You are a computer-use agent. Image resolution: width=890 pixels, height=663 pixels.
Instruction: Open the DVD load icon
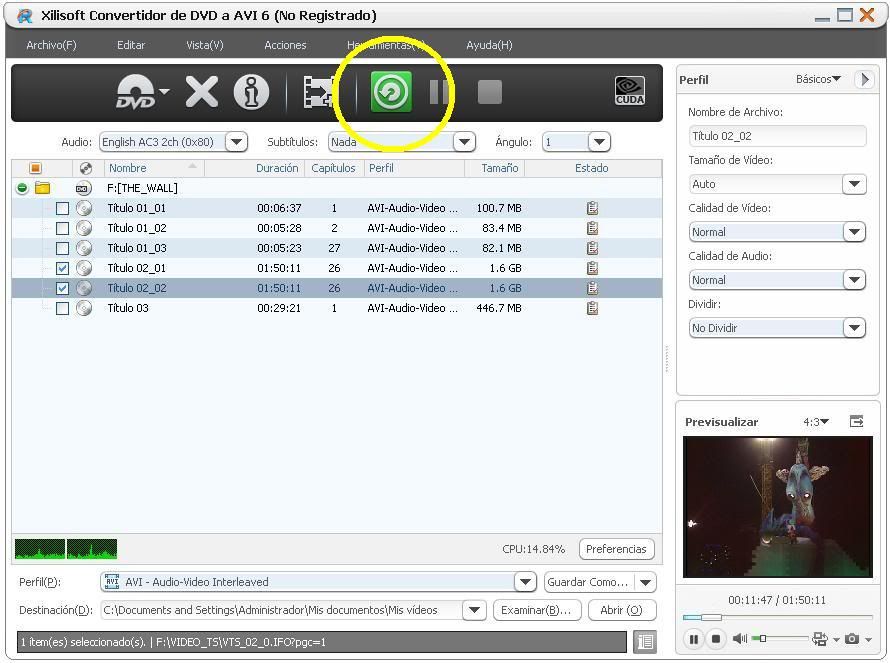click(x=136, y=92)
